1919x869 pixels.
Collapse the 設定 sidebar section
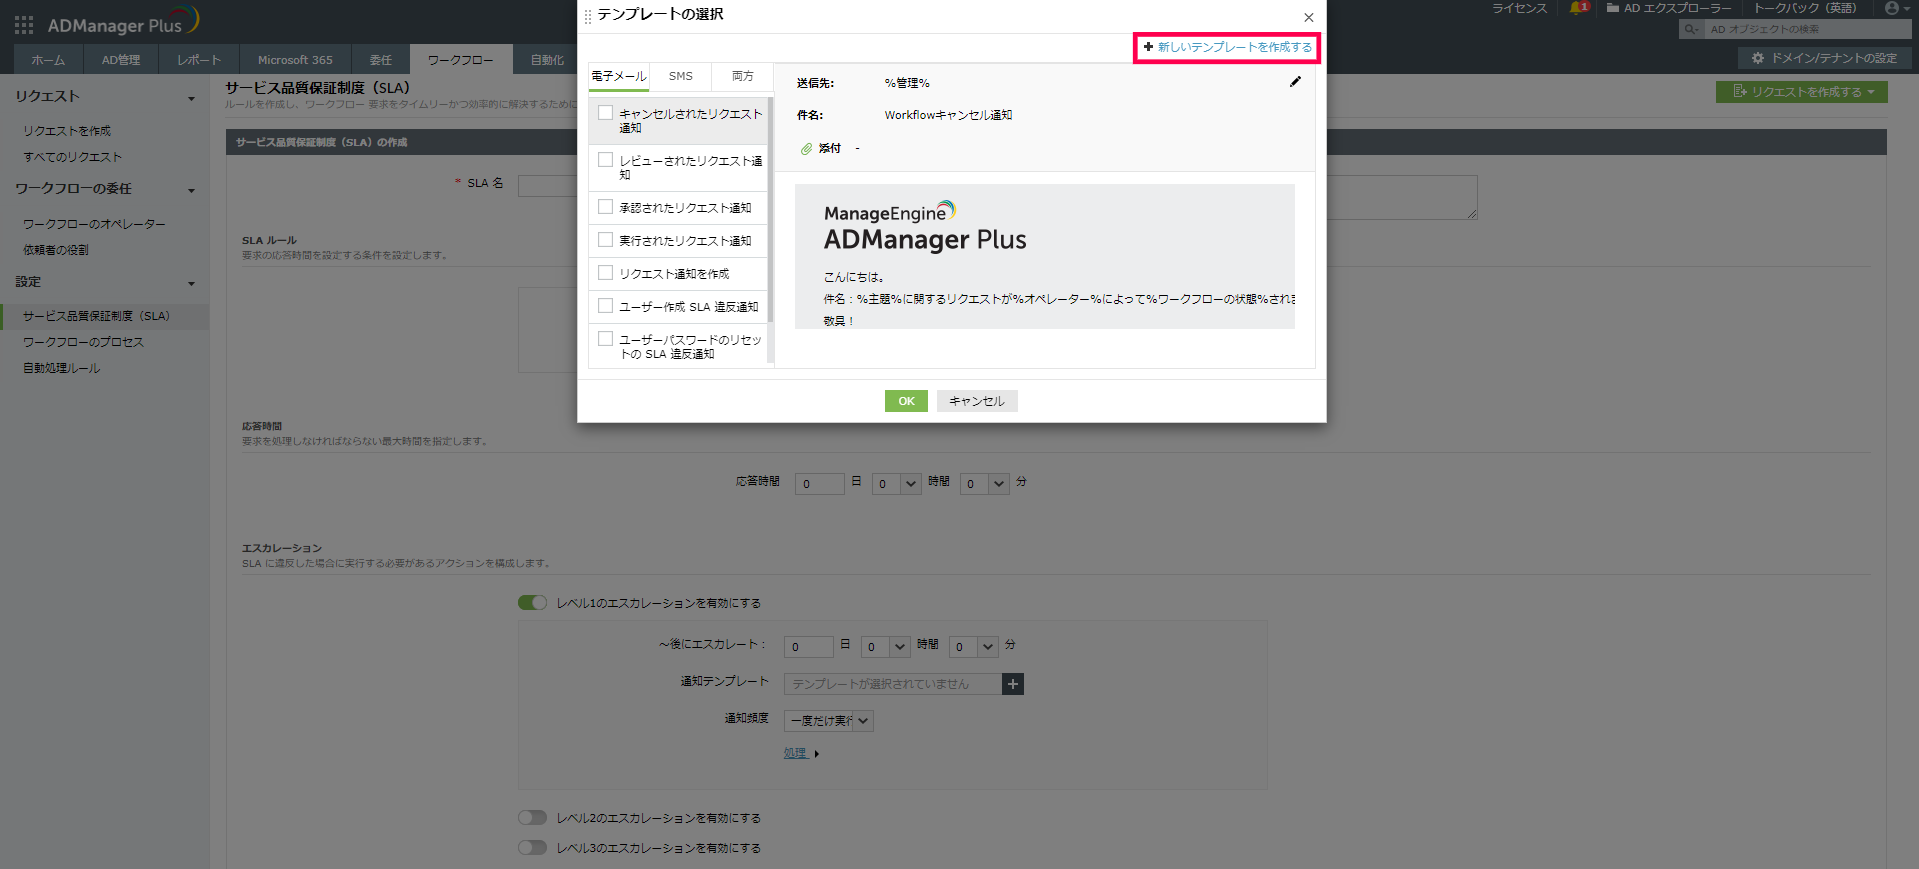[191, 283]
